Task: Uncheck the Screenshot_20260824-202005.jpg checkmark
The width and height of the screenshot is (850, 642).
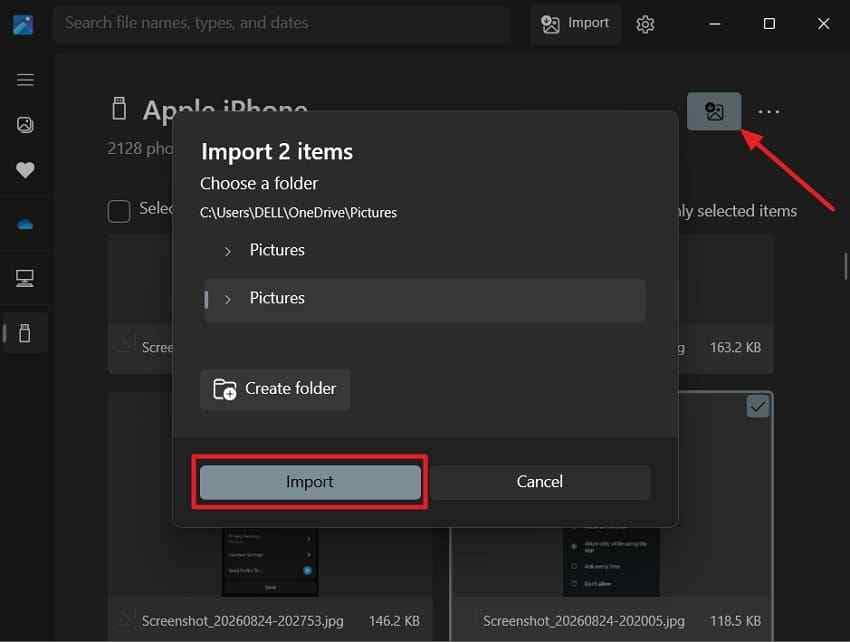Action: point(758,406)
